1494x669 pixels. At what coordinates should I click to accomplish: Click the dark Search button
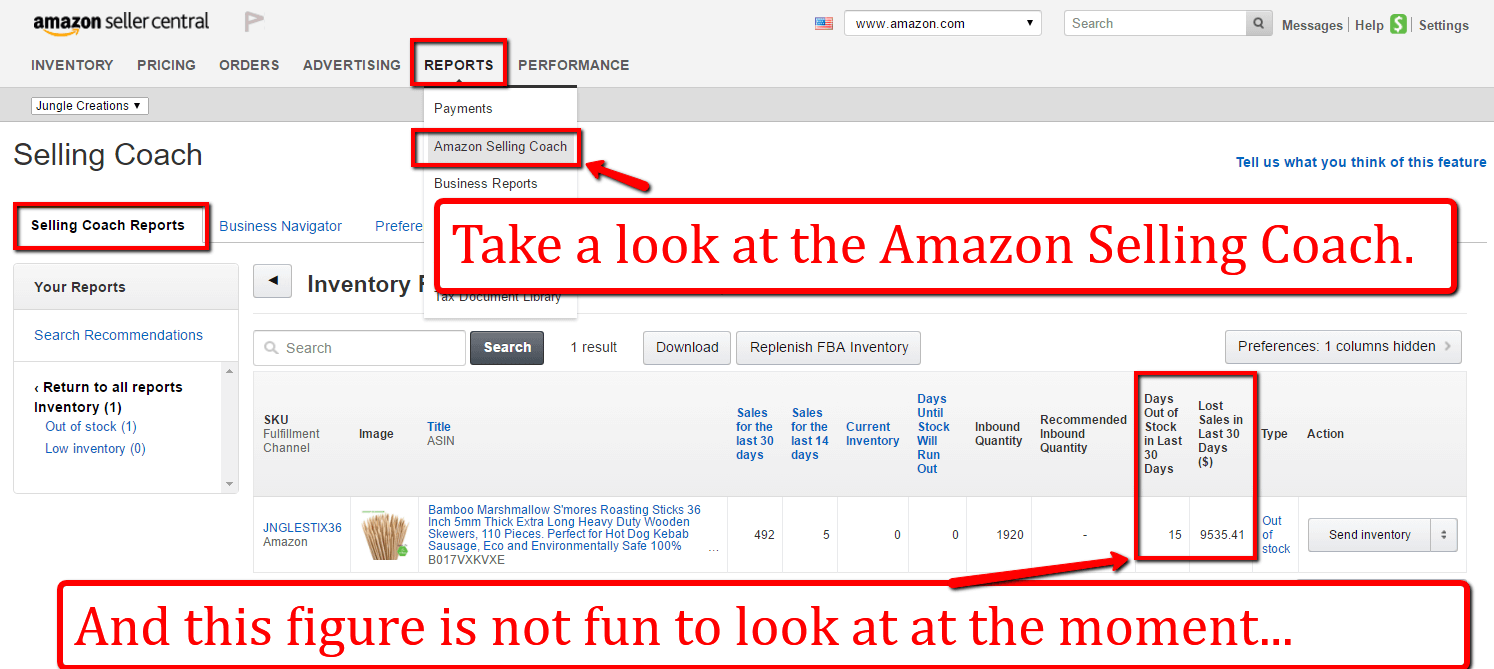click(507, 347)
